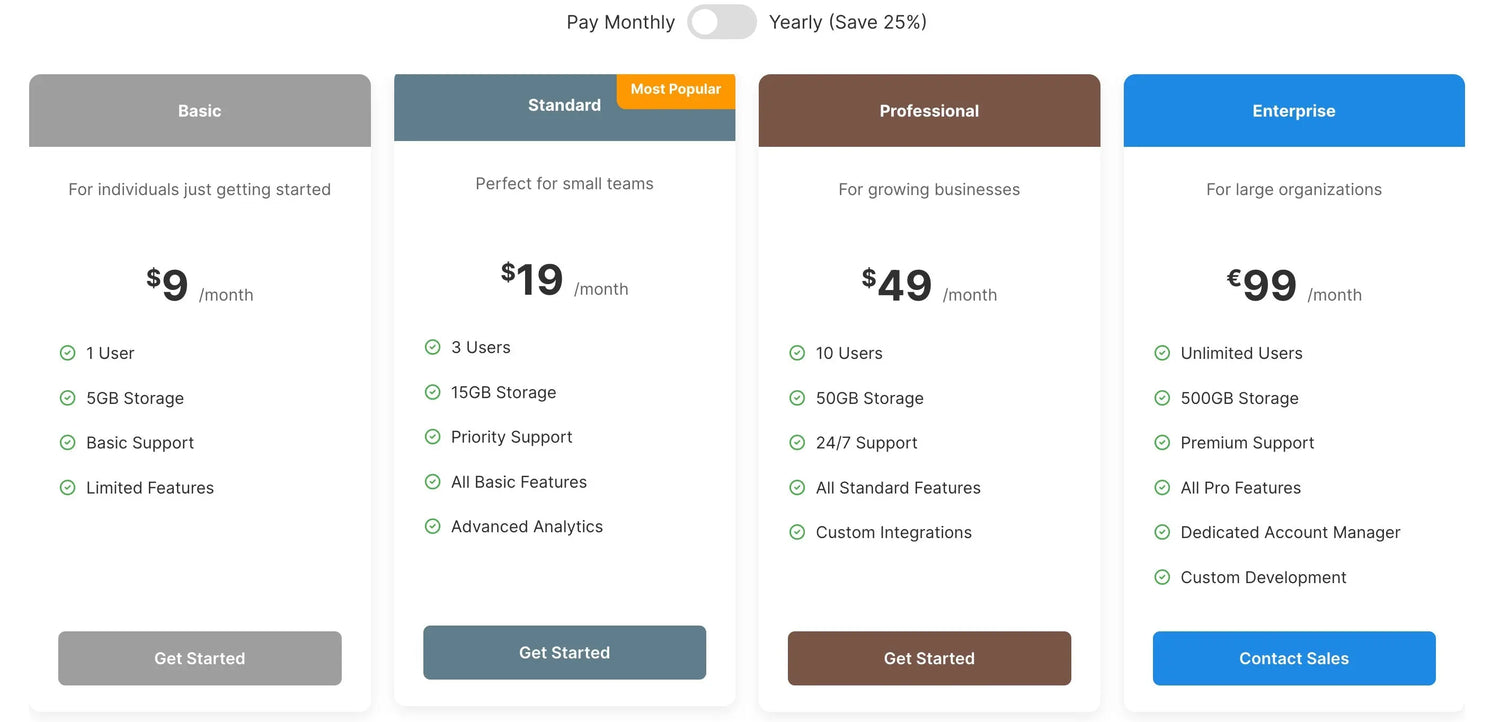Click the Yearly (Save 25%) label

pyautogui.click(x=847, y=21)
